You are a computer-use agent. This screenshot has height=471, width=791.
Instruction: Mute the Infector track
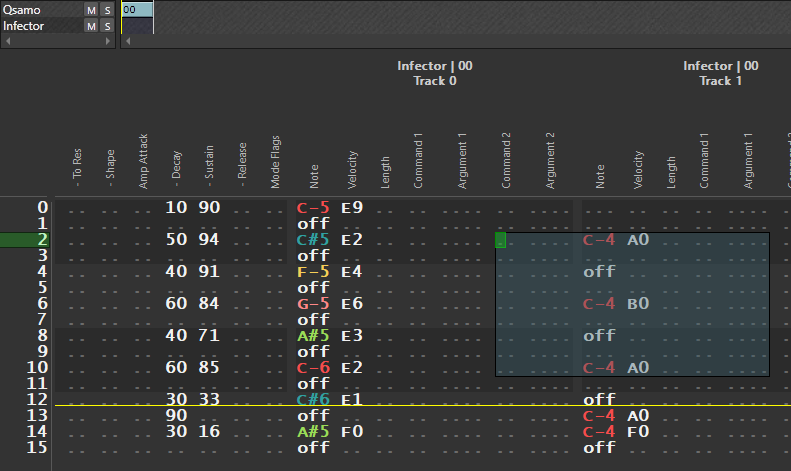91,26
